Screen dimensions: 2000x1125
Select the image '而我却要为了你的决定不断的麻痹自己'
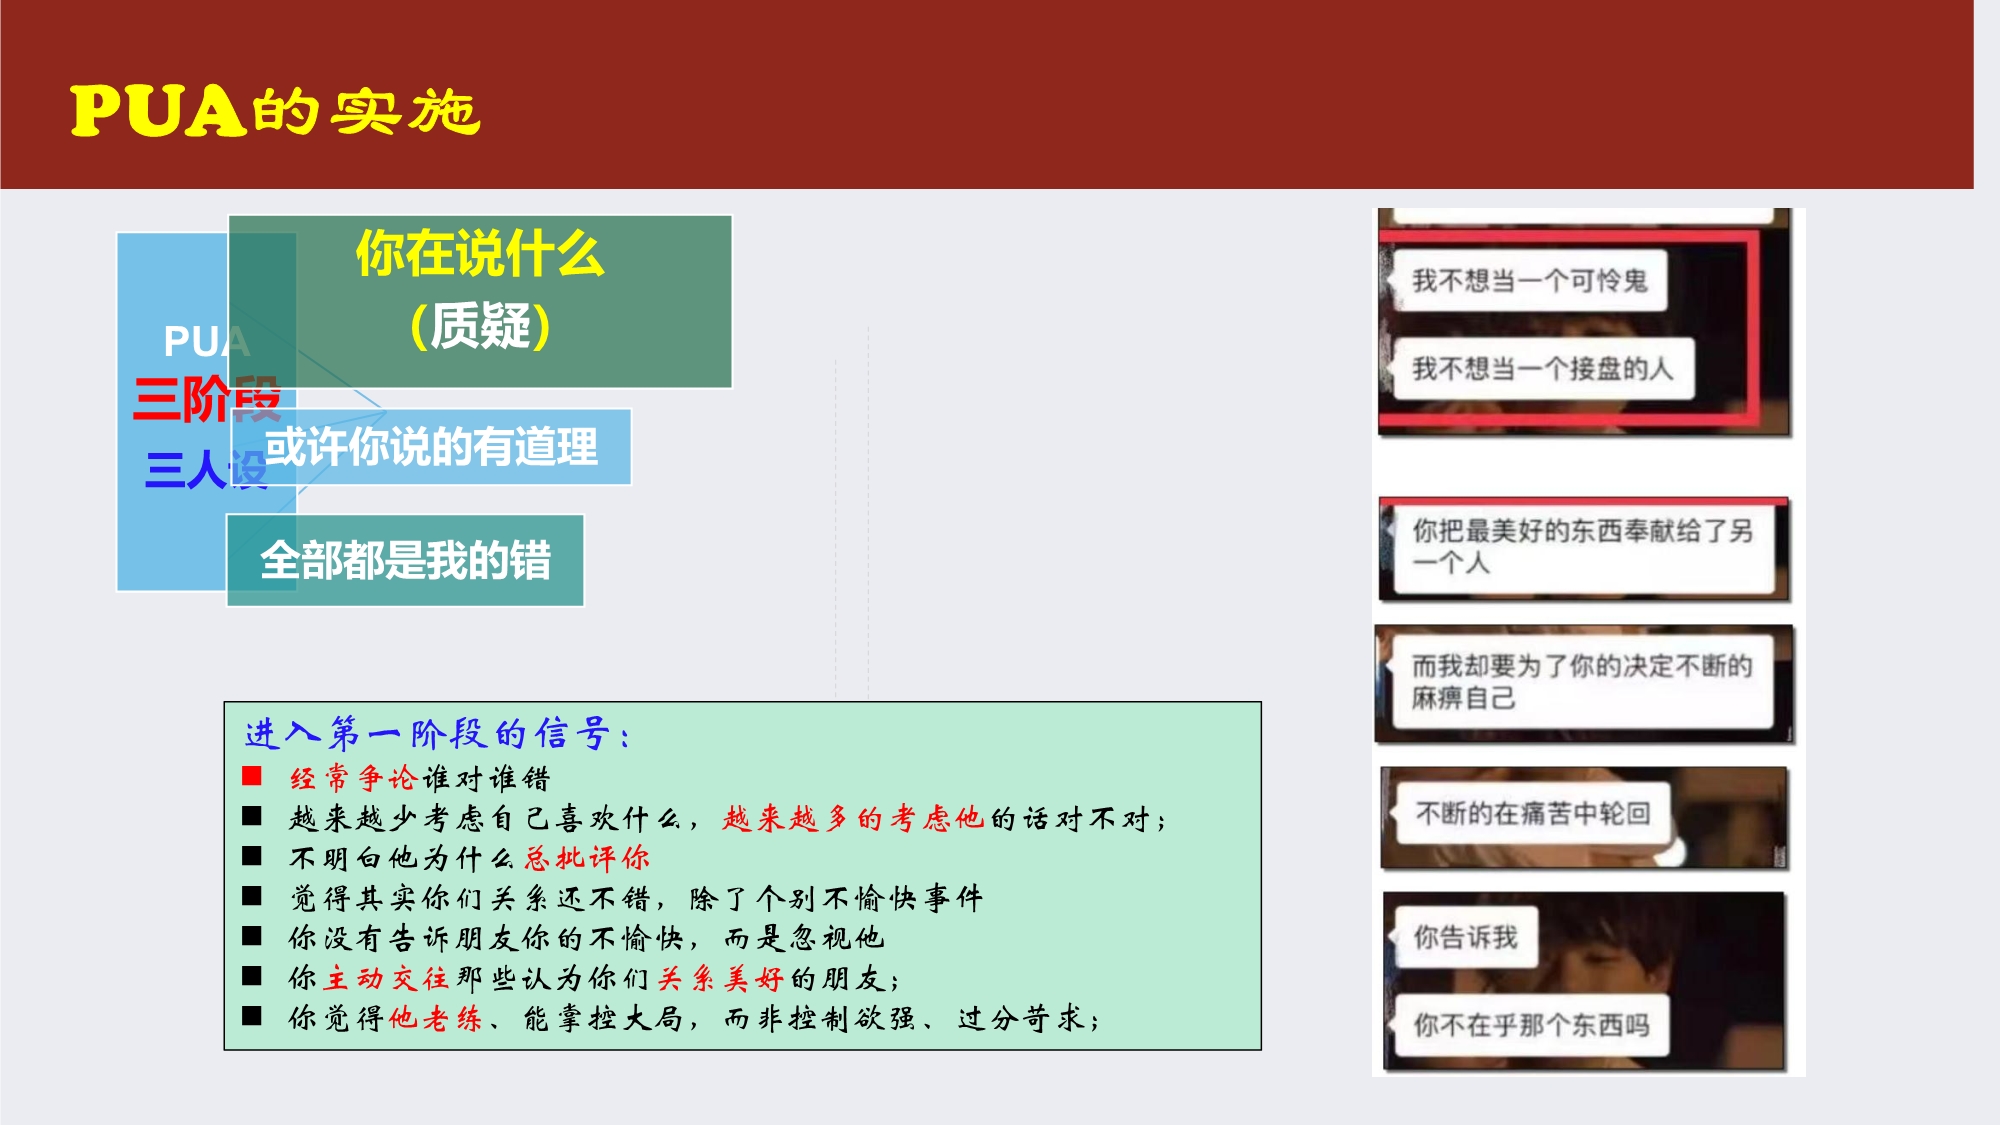[1583, 684]
